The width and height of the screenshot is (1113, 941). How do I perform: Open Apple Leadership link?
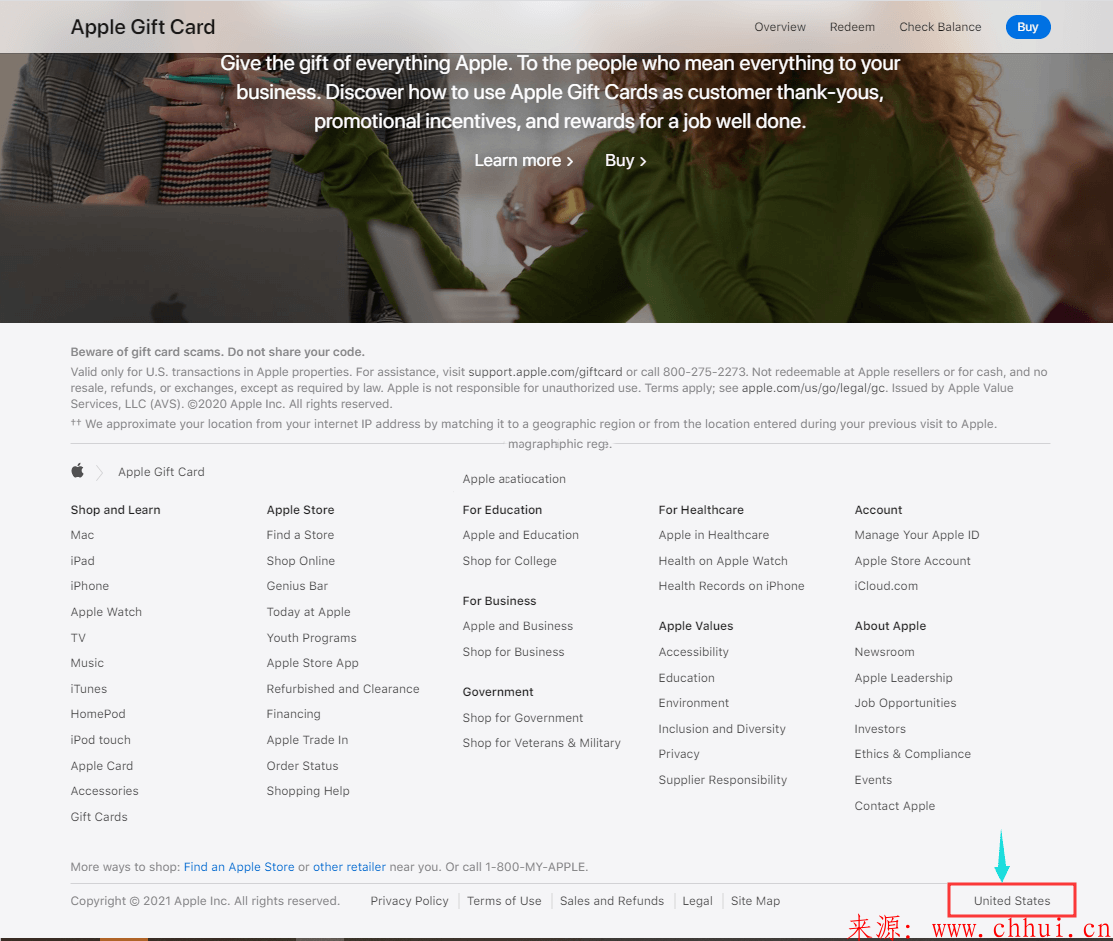903,678
